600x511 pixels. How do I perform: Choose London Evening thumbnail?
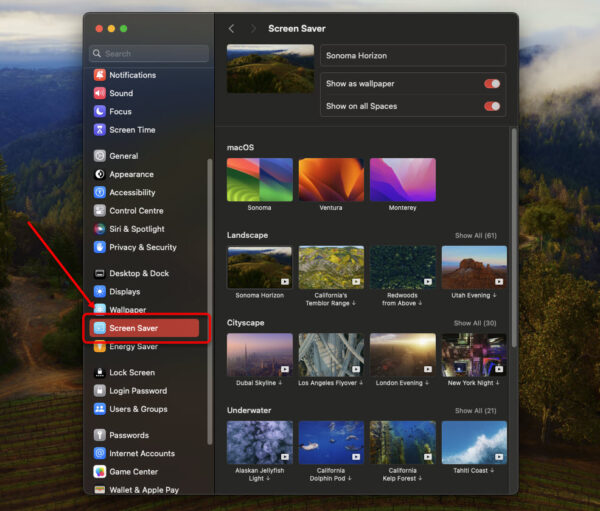point(403,355)
